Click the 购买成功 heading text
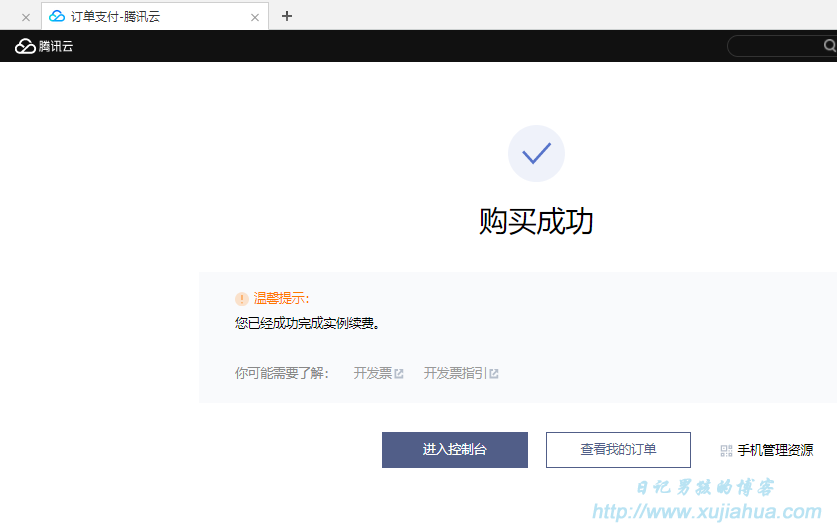Screen dimensions: 837x525 coord(536,221)
